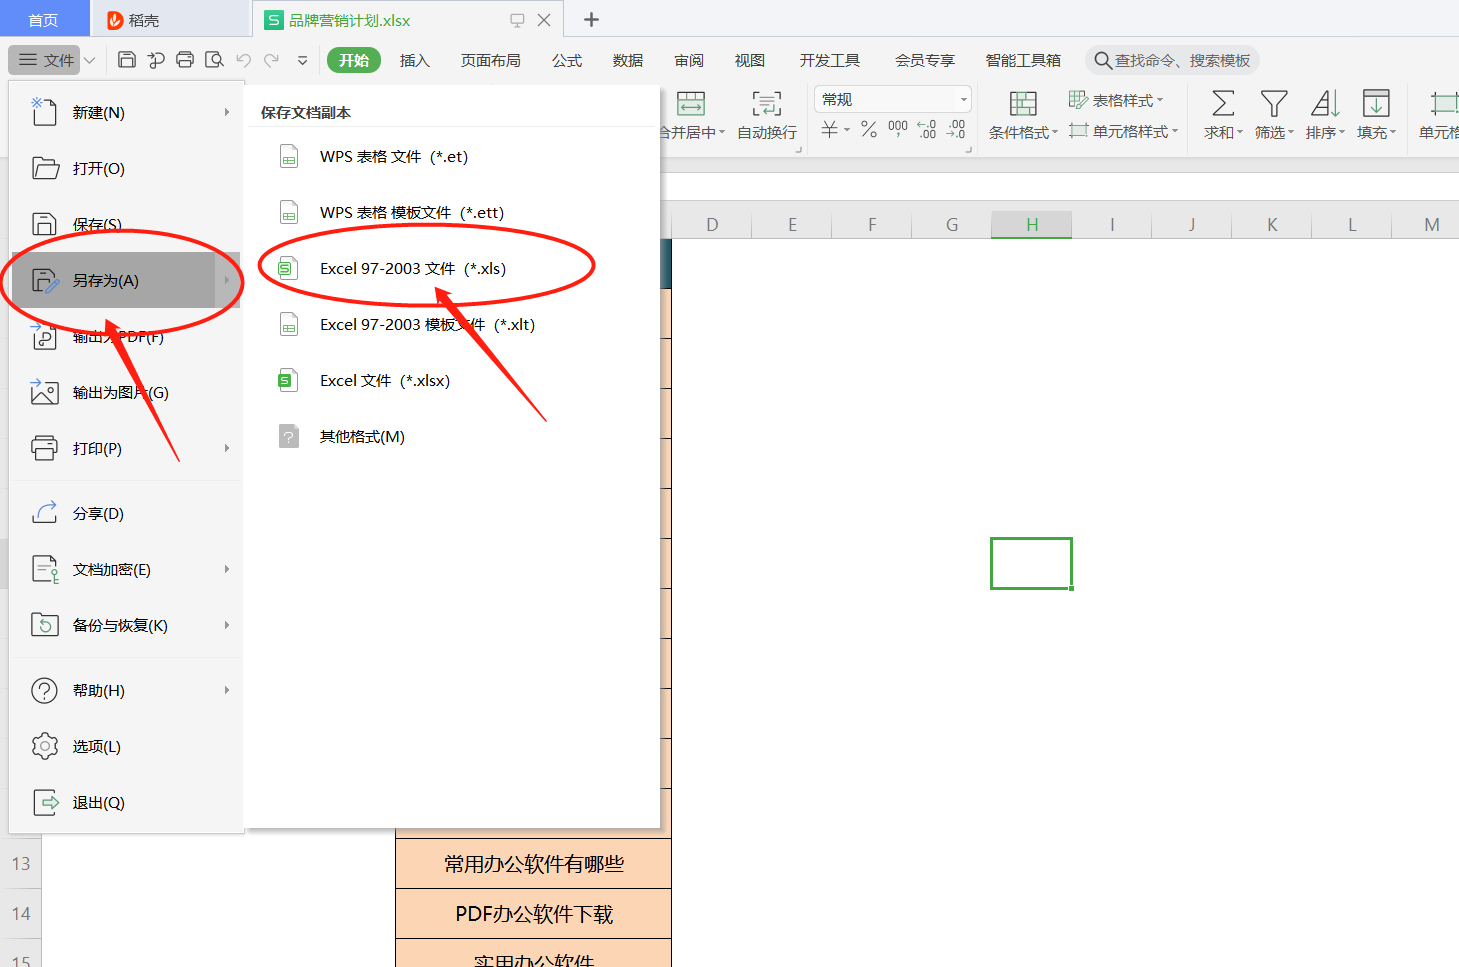Open the 审阅 ribbon tab

tap(689, 60)
